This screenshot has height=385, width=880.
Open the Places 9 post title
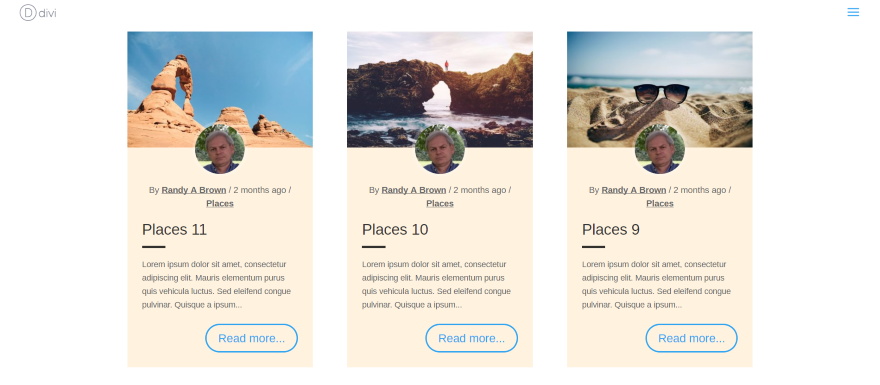pyautogui.click(x=611, y=230)
